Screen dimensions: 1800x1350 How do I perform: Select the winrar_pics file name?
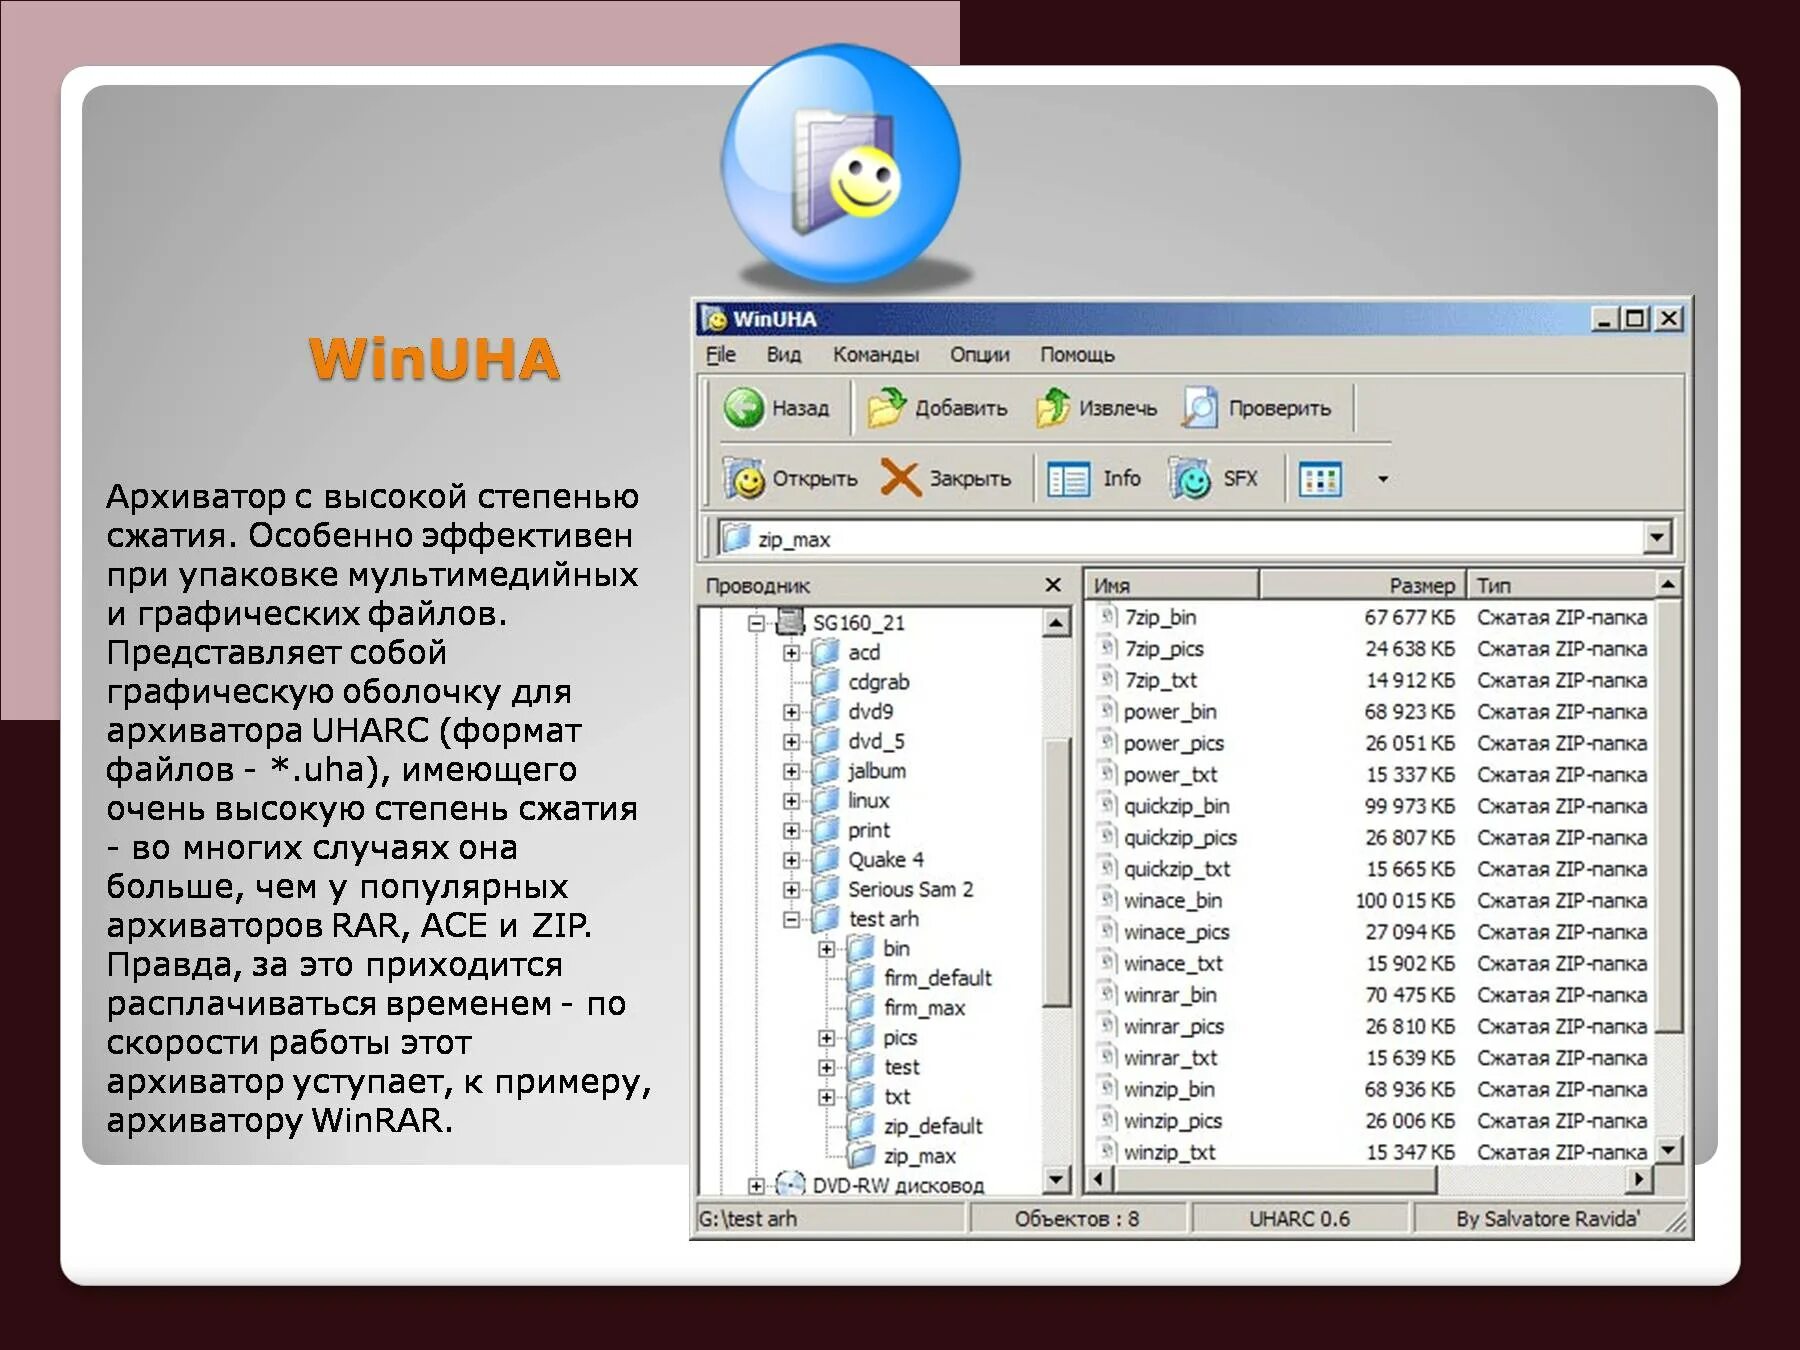(1174, 1027)
